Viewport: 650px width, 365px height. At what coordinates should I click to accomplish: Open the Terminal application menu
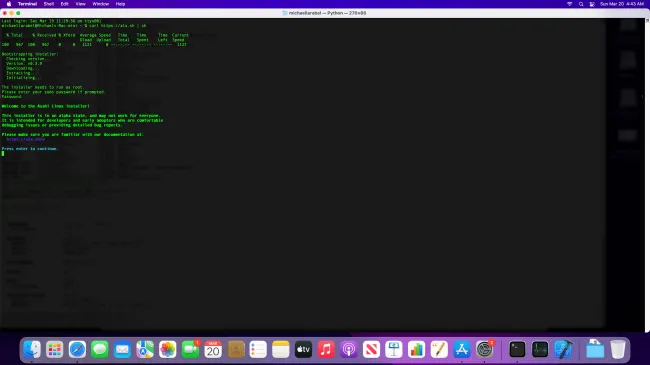point(27,4)
